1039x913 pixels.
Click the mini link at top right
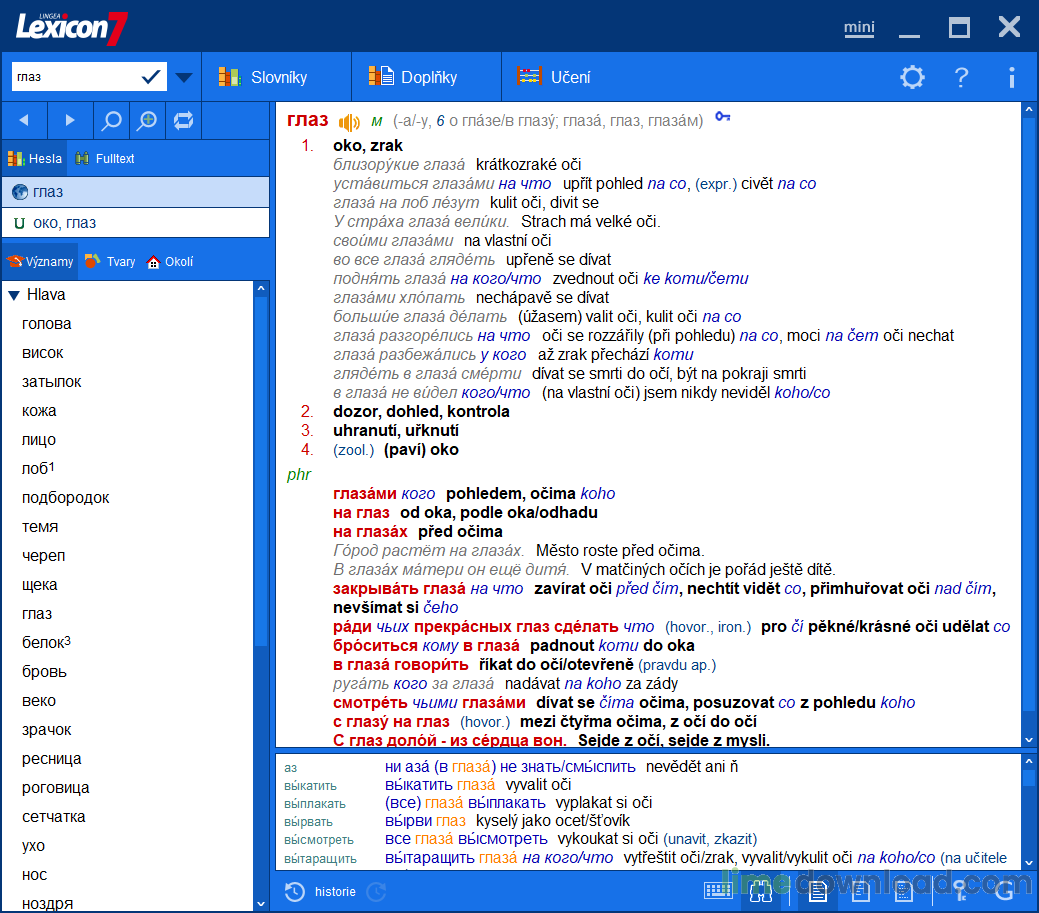859,27
